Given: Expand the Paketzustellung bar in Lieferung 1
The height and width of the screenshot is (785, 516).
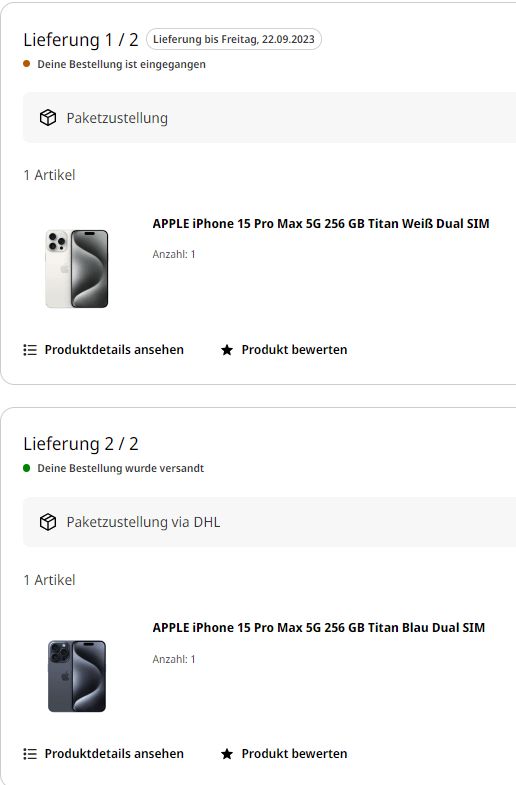Looking at the screenshot, I should click(x=269, y=118).
